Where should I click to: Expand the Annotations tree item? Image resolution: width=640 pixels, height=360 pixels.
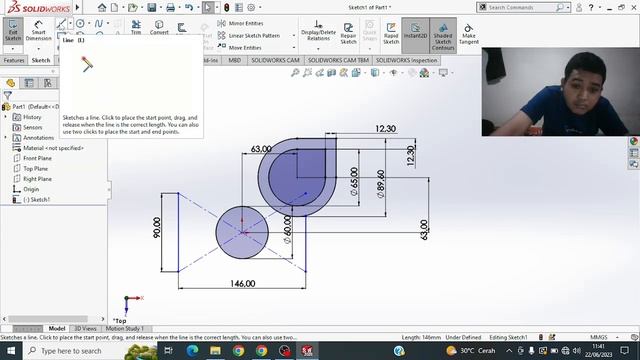click(x=6, y=138)
